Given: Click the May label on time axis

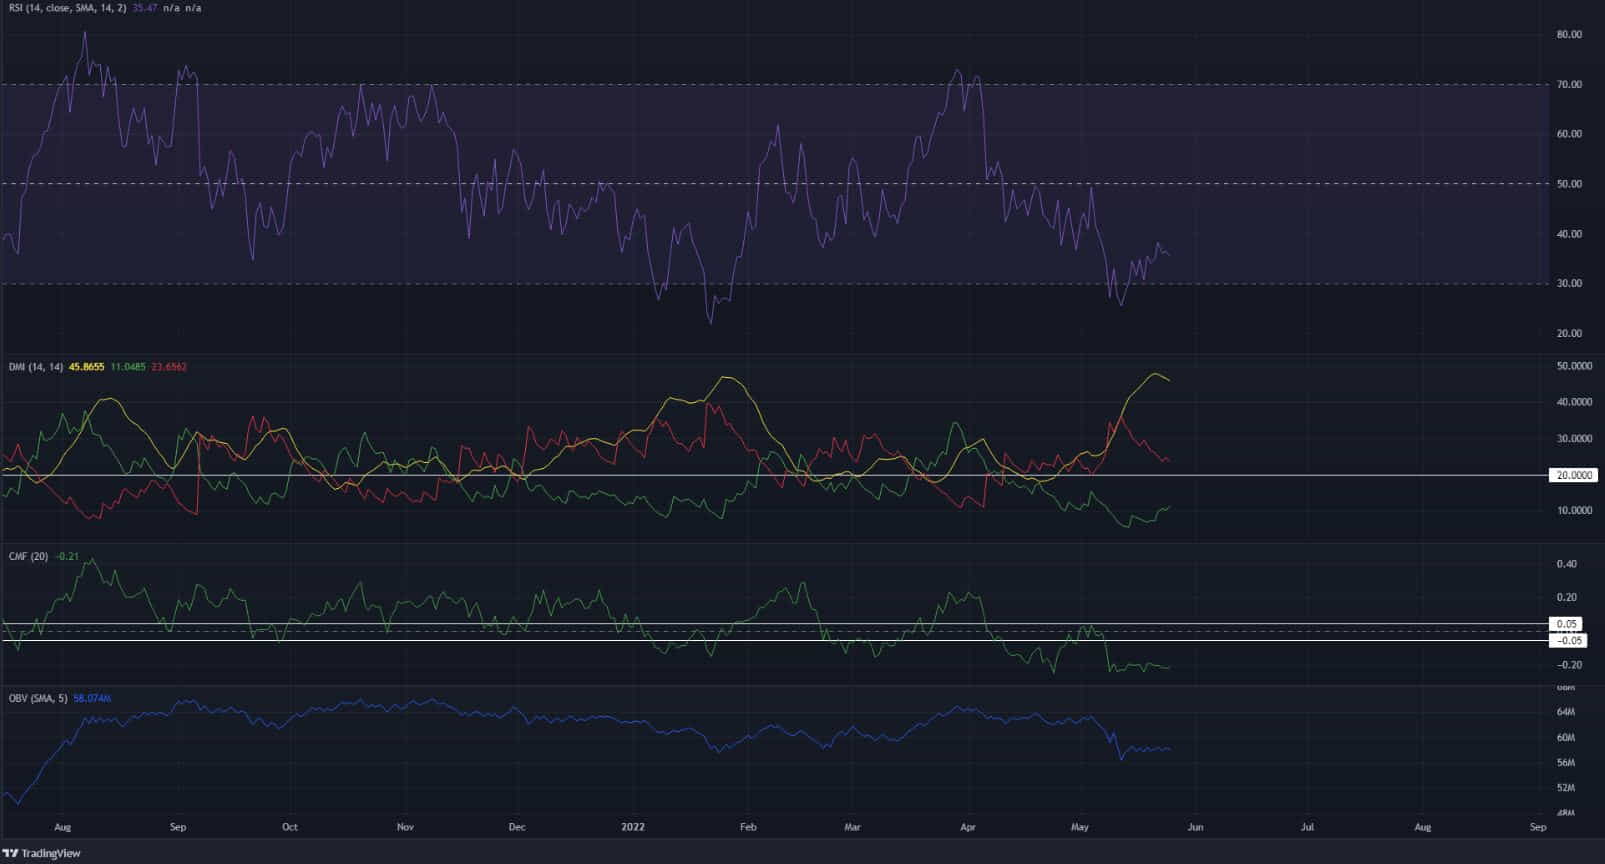Looking at the screenshot, I should pyautogui.click(x=1080, y=827).
